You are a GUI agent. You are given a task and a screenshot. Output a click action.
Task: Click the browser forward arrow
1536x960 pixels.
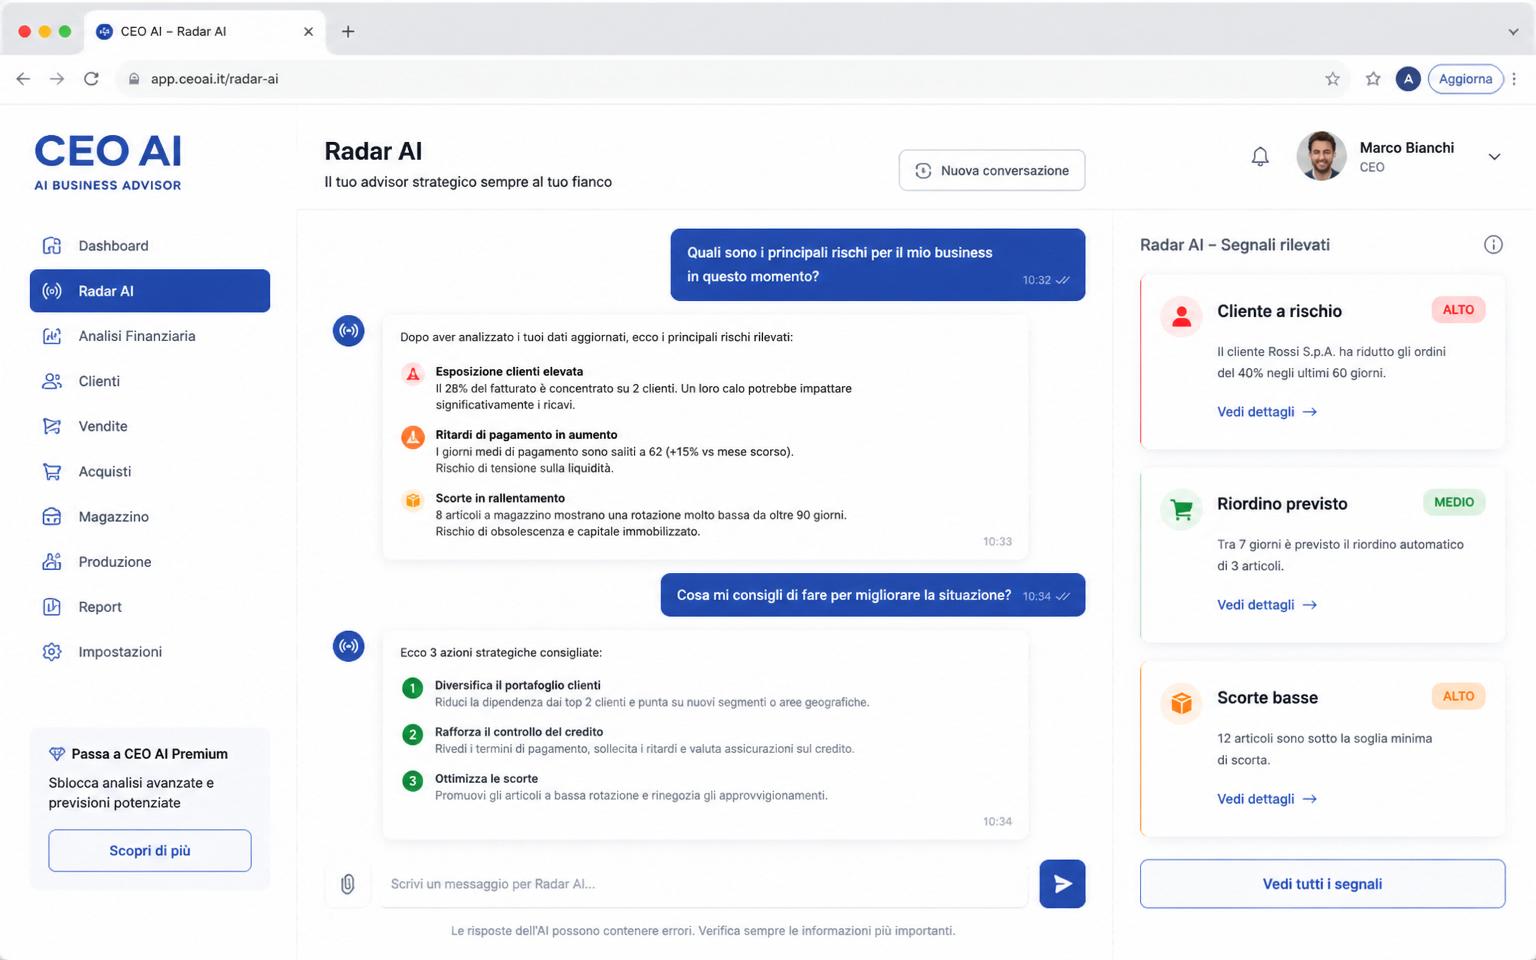[x=57, y=79]
